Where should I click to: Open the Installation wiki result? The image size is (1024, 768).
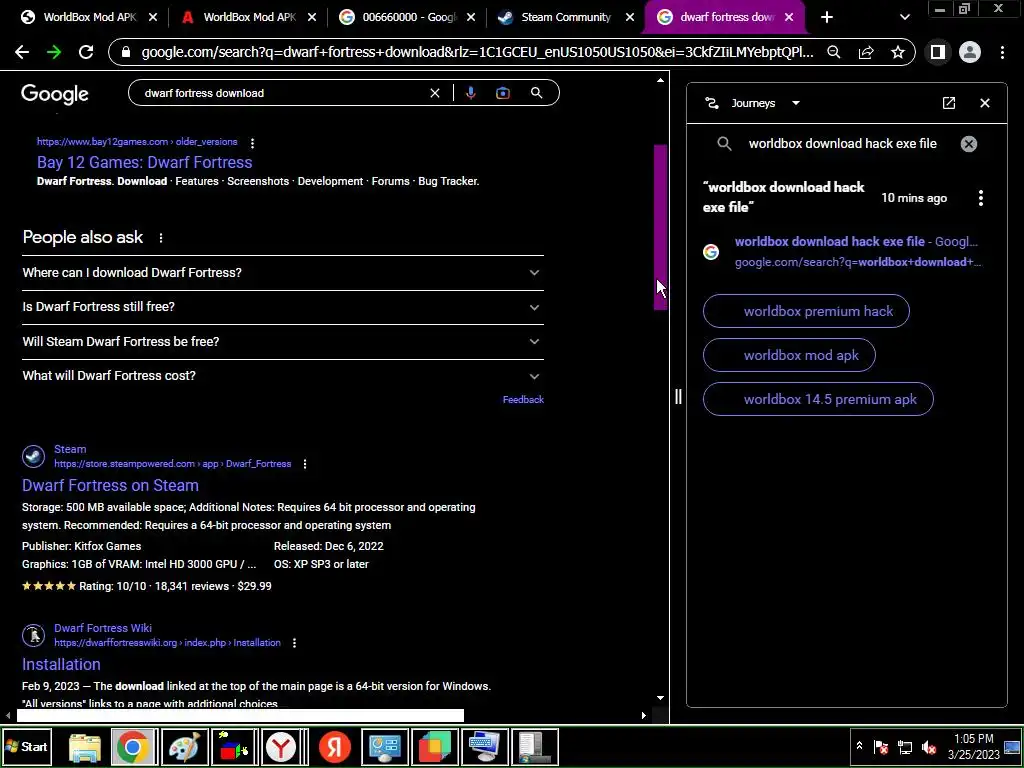pyautogui.click(x=61, y=664)
